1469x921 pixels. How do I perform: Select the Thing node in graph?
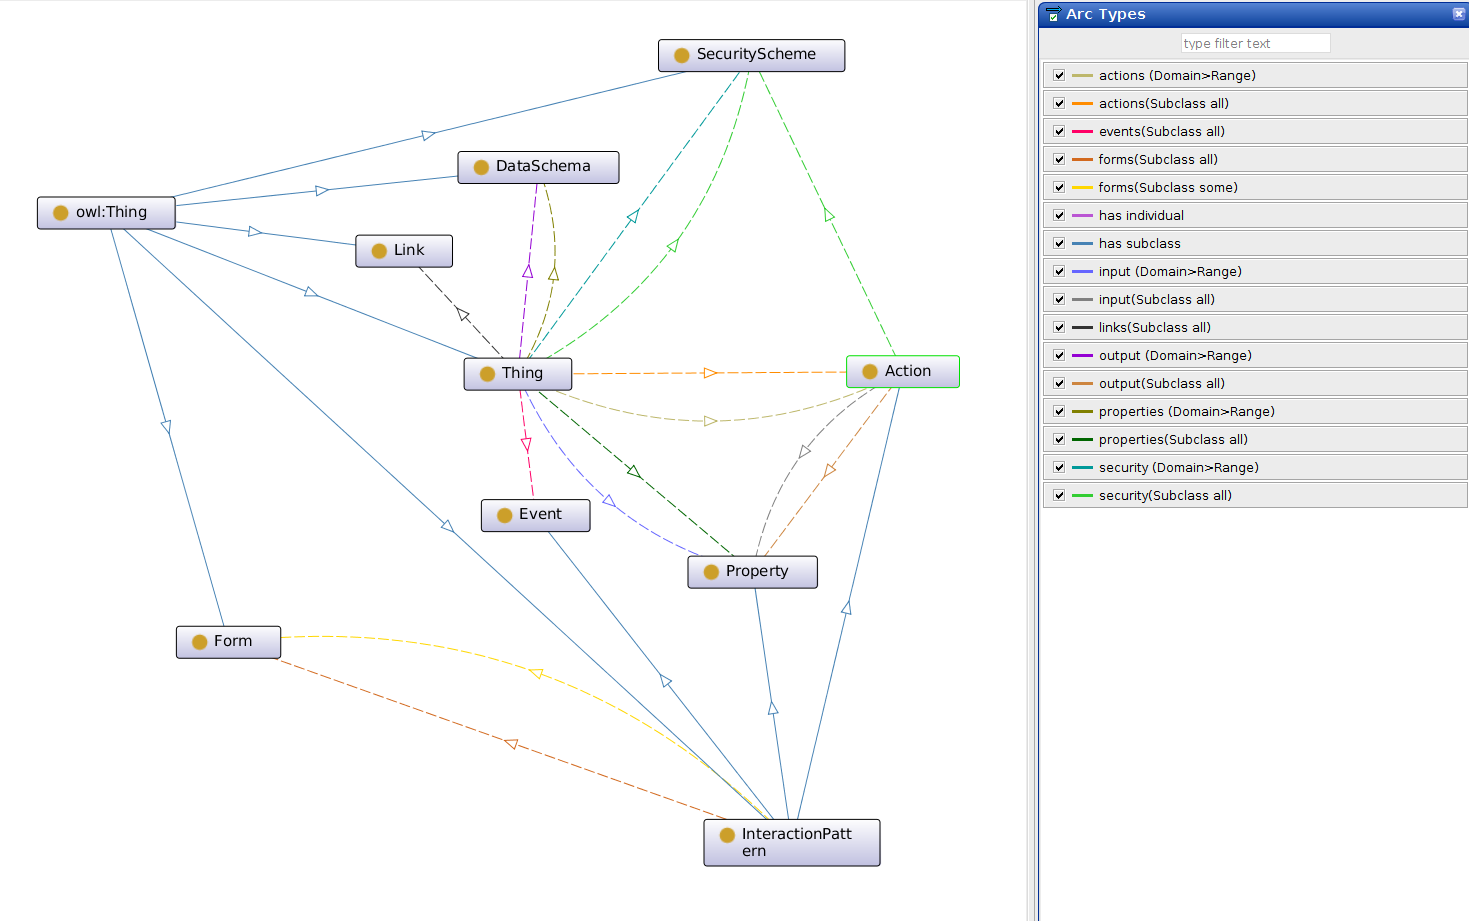tap(518, 374)
